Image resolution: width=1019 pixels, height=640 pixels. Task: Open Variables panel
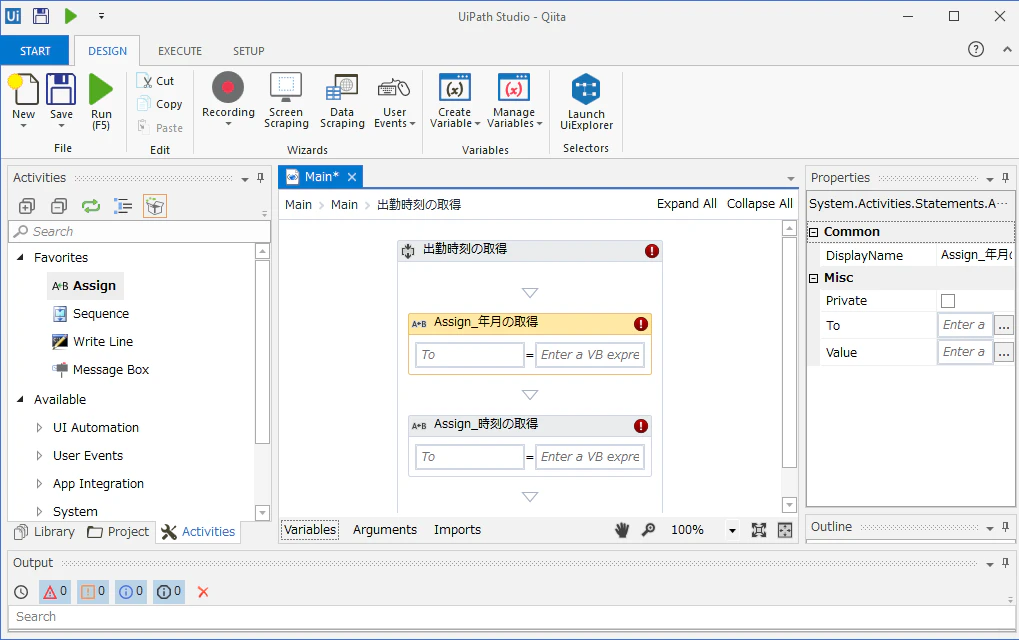click(310, 530)
